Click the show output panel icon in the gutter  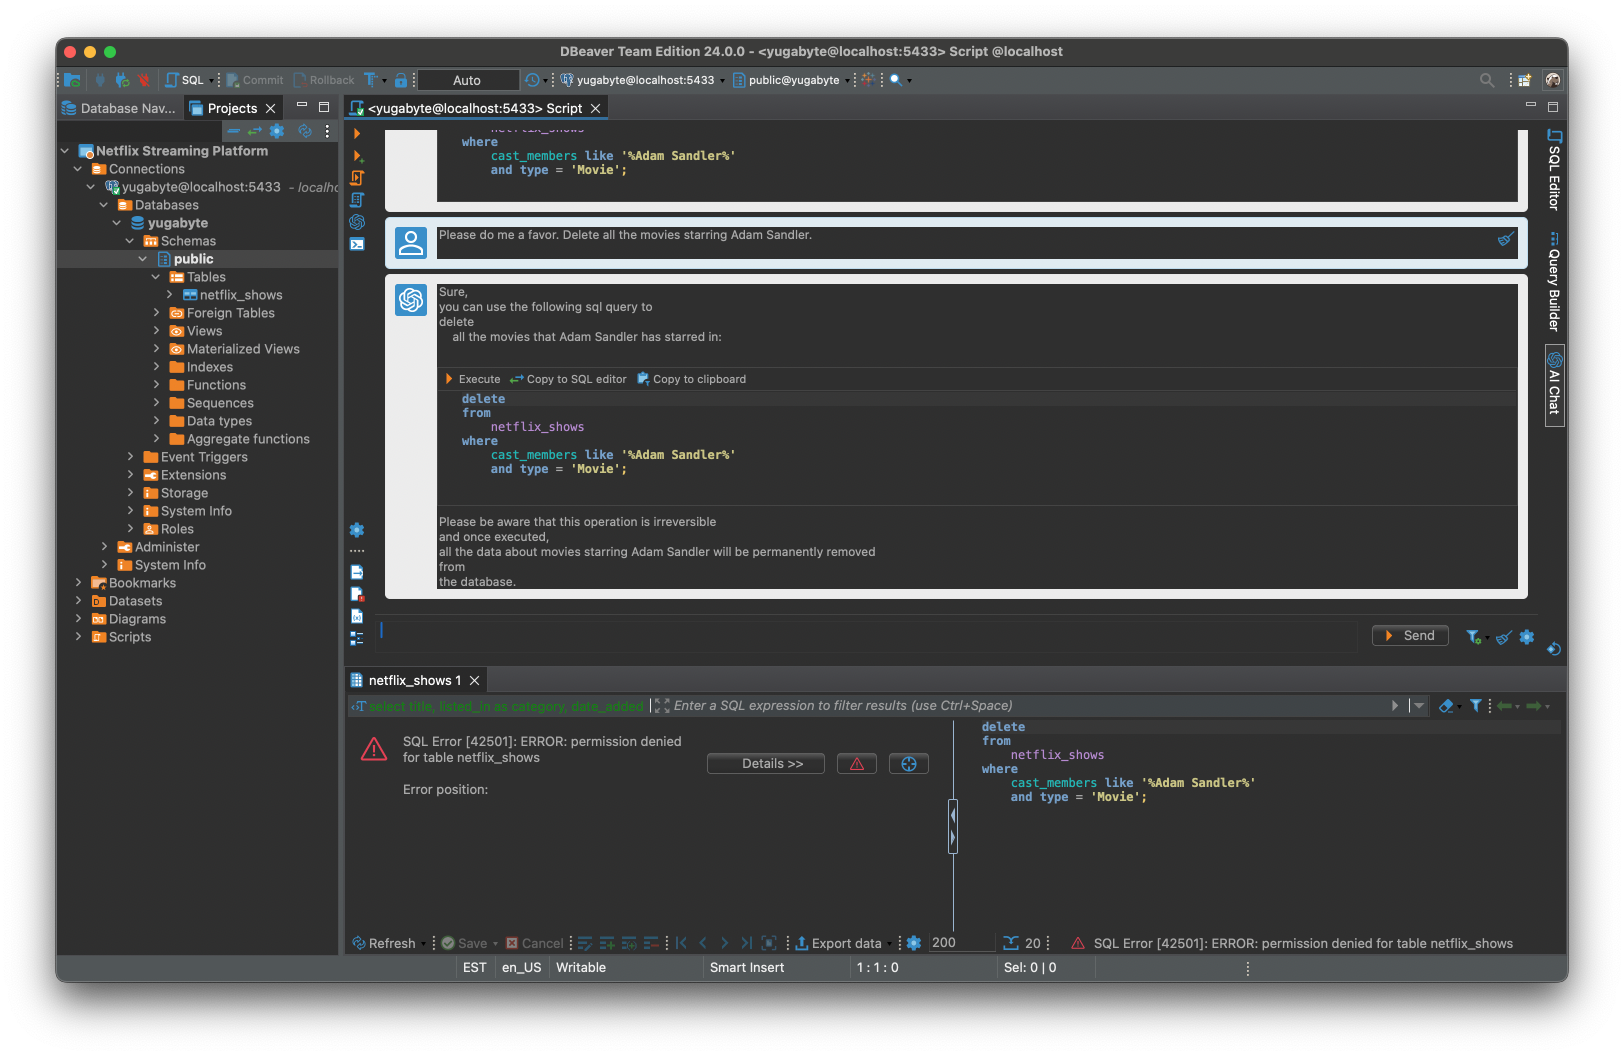(357, 572)
